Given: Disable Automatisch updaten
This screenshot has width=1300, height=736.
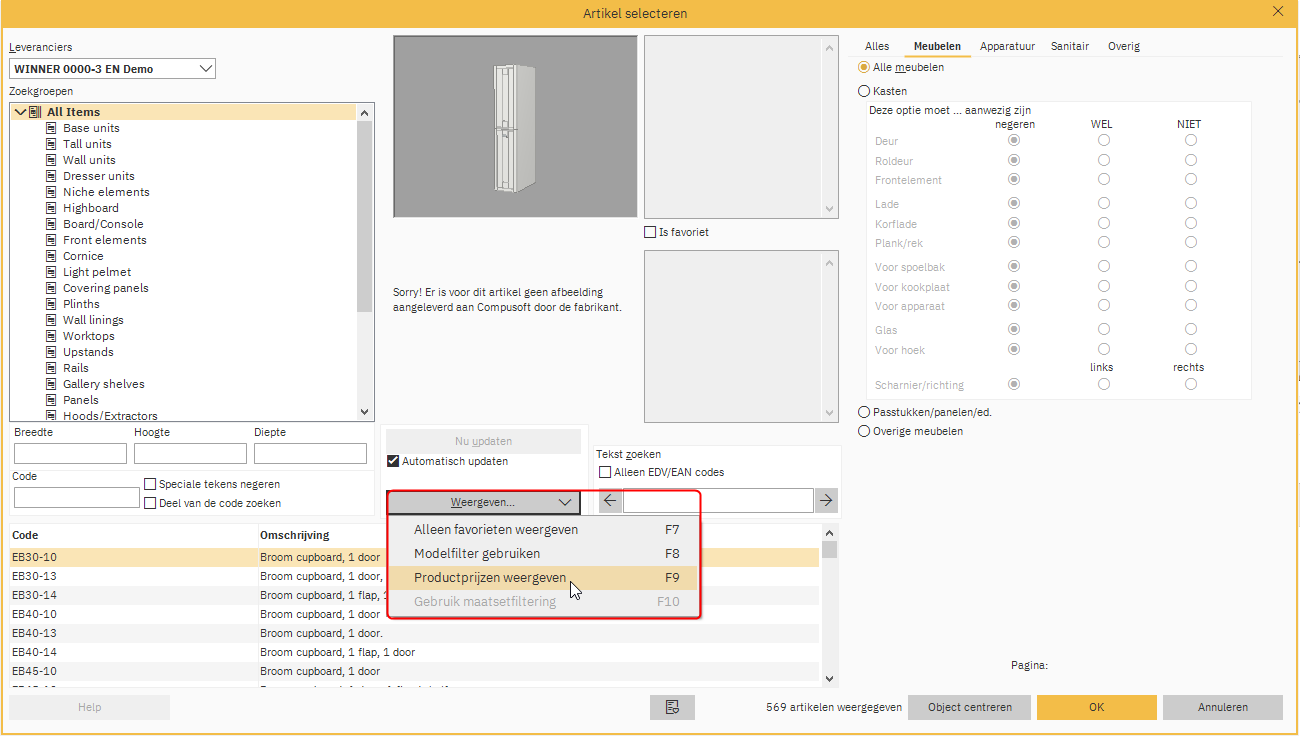Looking at the screenshot, I should click(x=393, y=461).
